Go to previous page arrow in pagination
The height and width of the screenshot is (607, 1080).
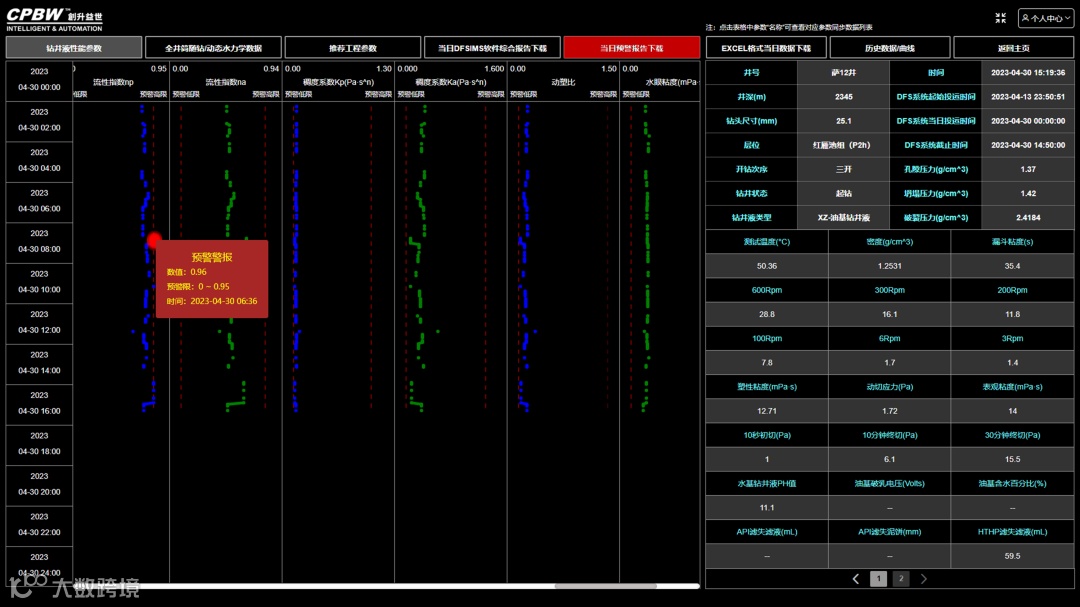click(x=855, y=579)
